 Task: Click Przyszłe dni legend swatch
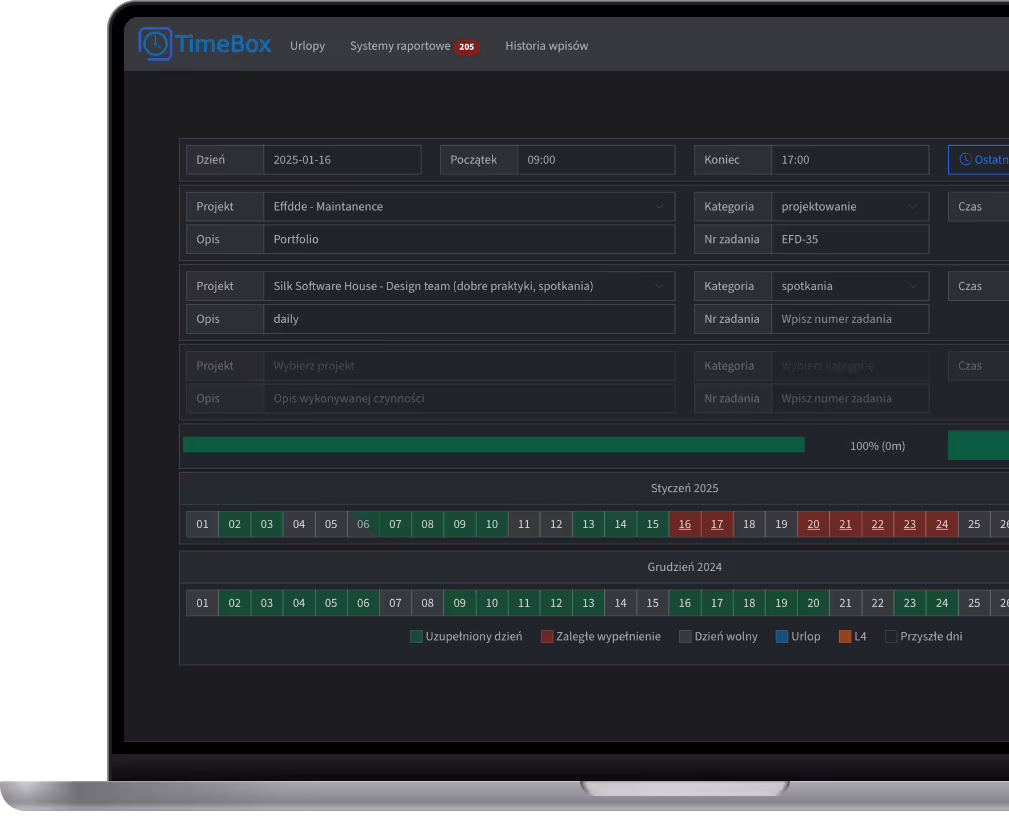point(891,637)
